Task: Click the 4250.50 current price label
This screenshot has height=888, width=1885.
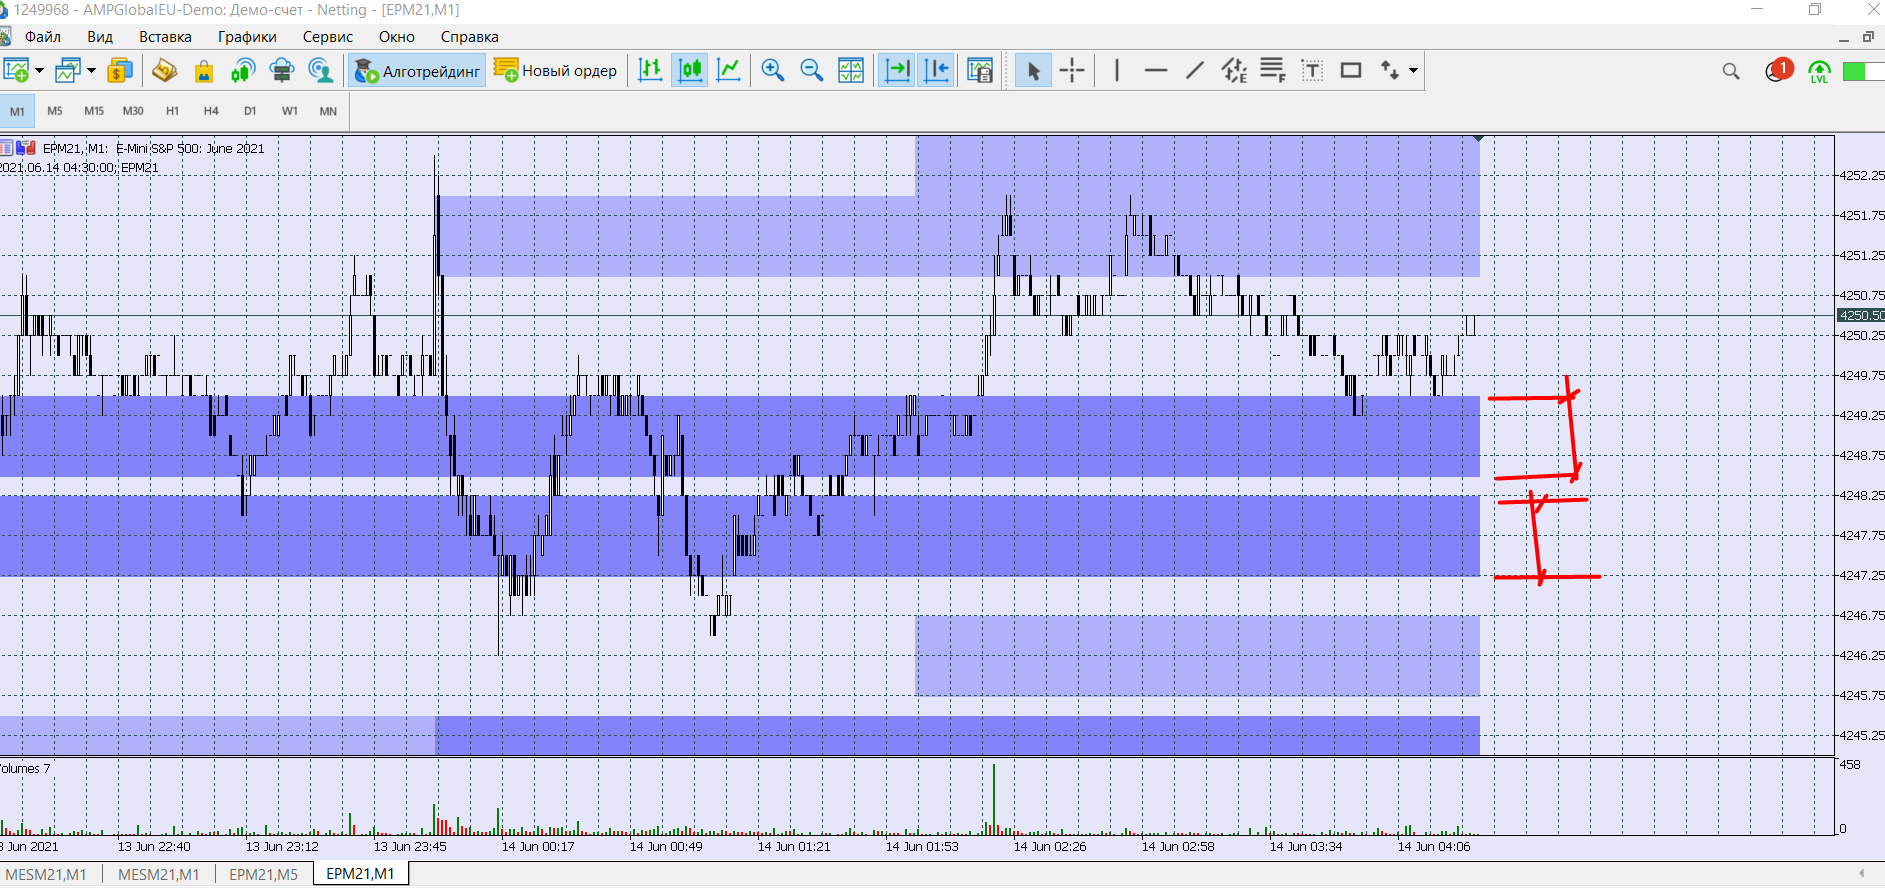Action: click(x=1861, y=315)
